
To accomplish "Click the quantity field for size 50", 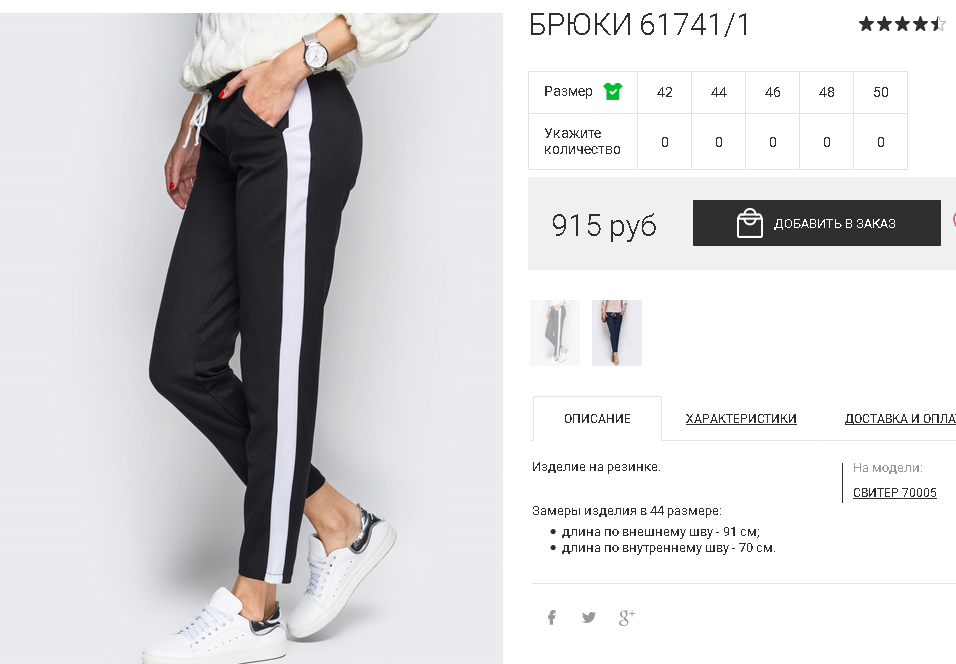I will tap(880, 141).
